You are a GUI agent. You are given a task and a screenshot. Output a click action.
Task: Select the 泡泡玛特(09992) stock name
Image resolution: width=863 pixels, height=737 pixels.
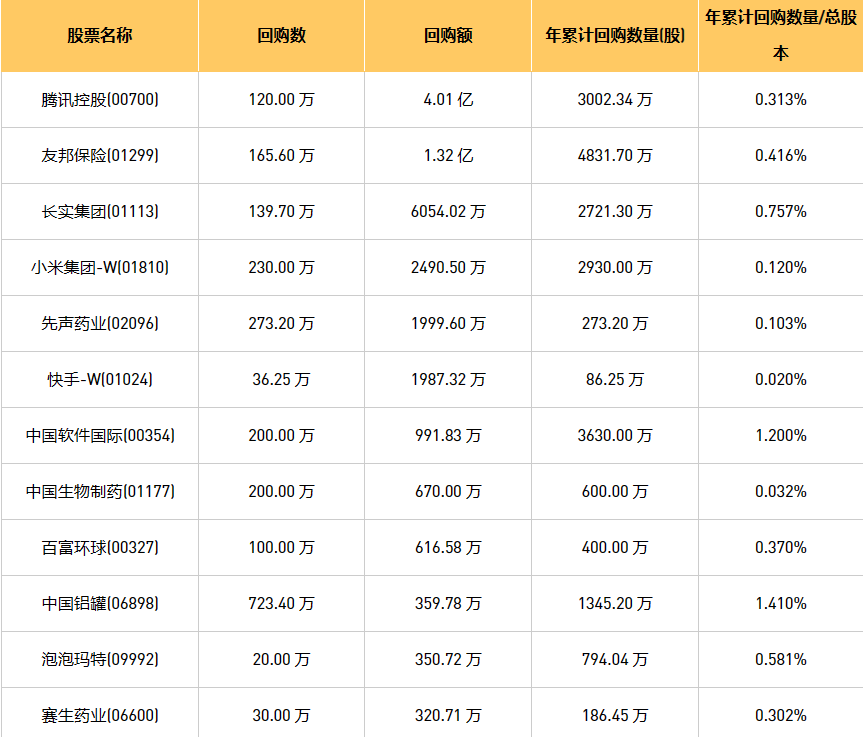[x=100, y=659]
